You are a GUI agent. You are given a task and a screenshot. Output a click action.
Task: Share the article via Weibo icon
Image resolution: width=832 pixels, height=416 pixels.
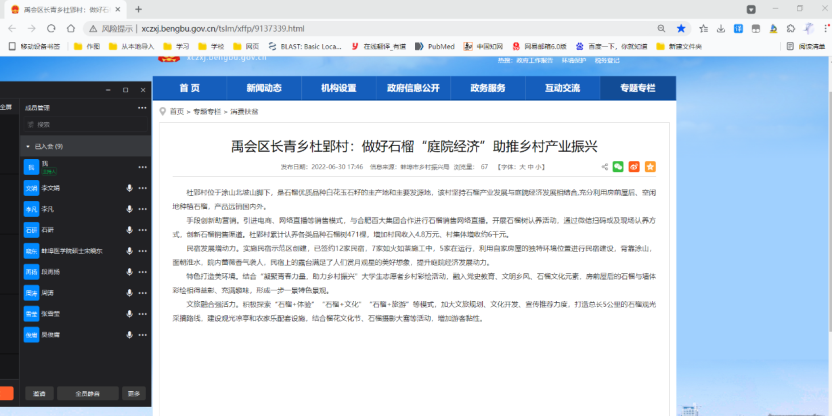(x=634, y=167)
